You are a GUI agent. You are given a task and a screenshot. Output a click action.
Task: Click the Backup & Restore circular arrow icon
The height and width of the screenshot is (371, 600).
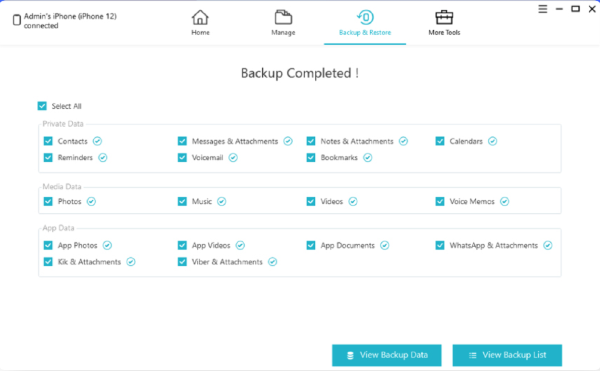pos(365,17)
